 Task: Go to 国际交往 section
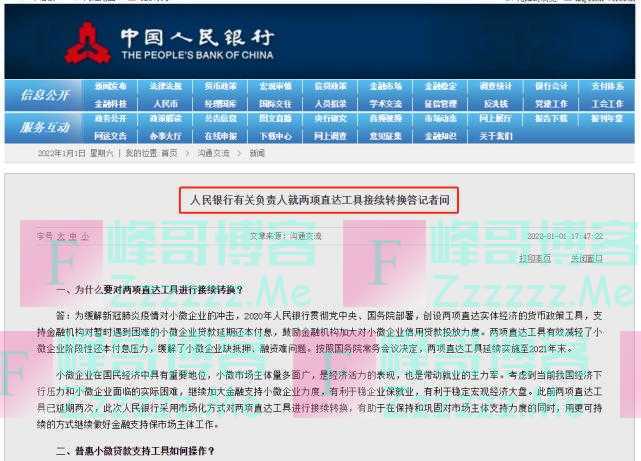[x=276, y=104]
